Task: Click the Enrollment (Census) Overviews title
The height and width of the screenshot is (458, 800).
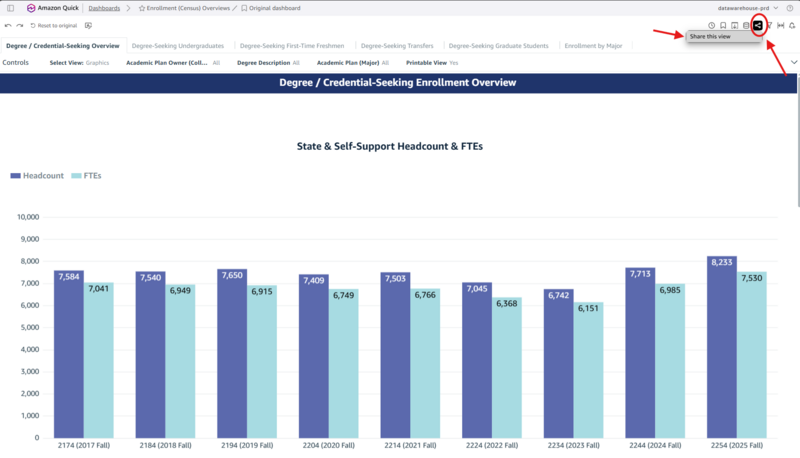Action: 188,8
